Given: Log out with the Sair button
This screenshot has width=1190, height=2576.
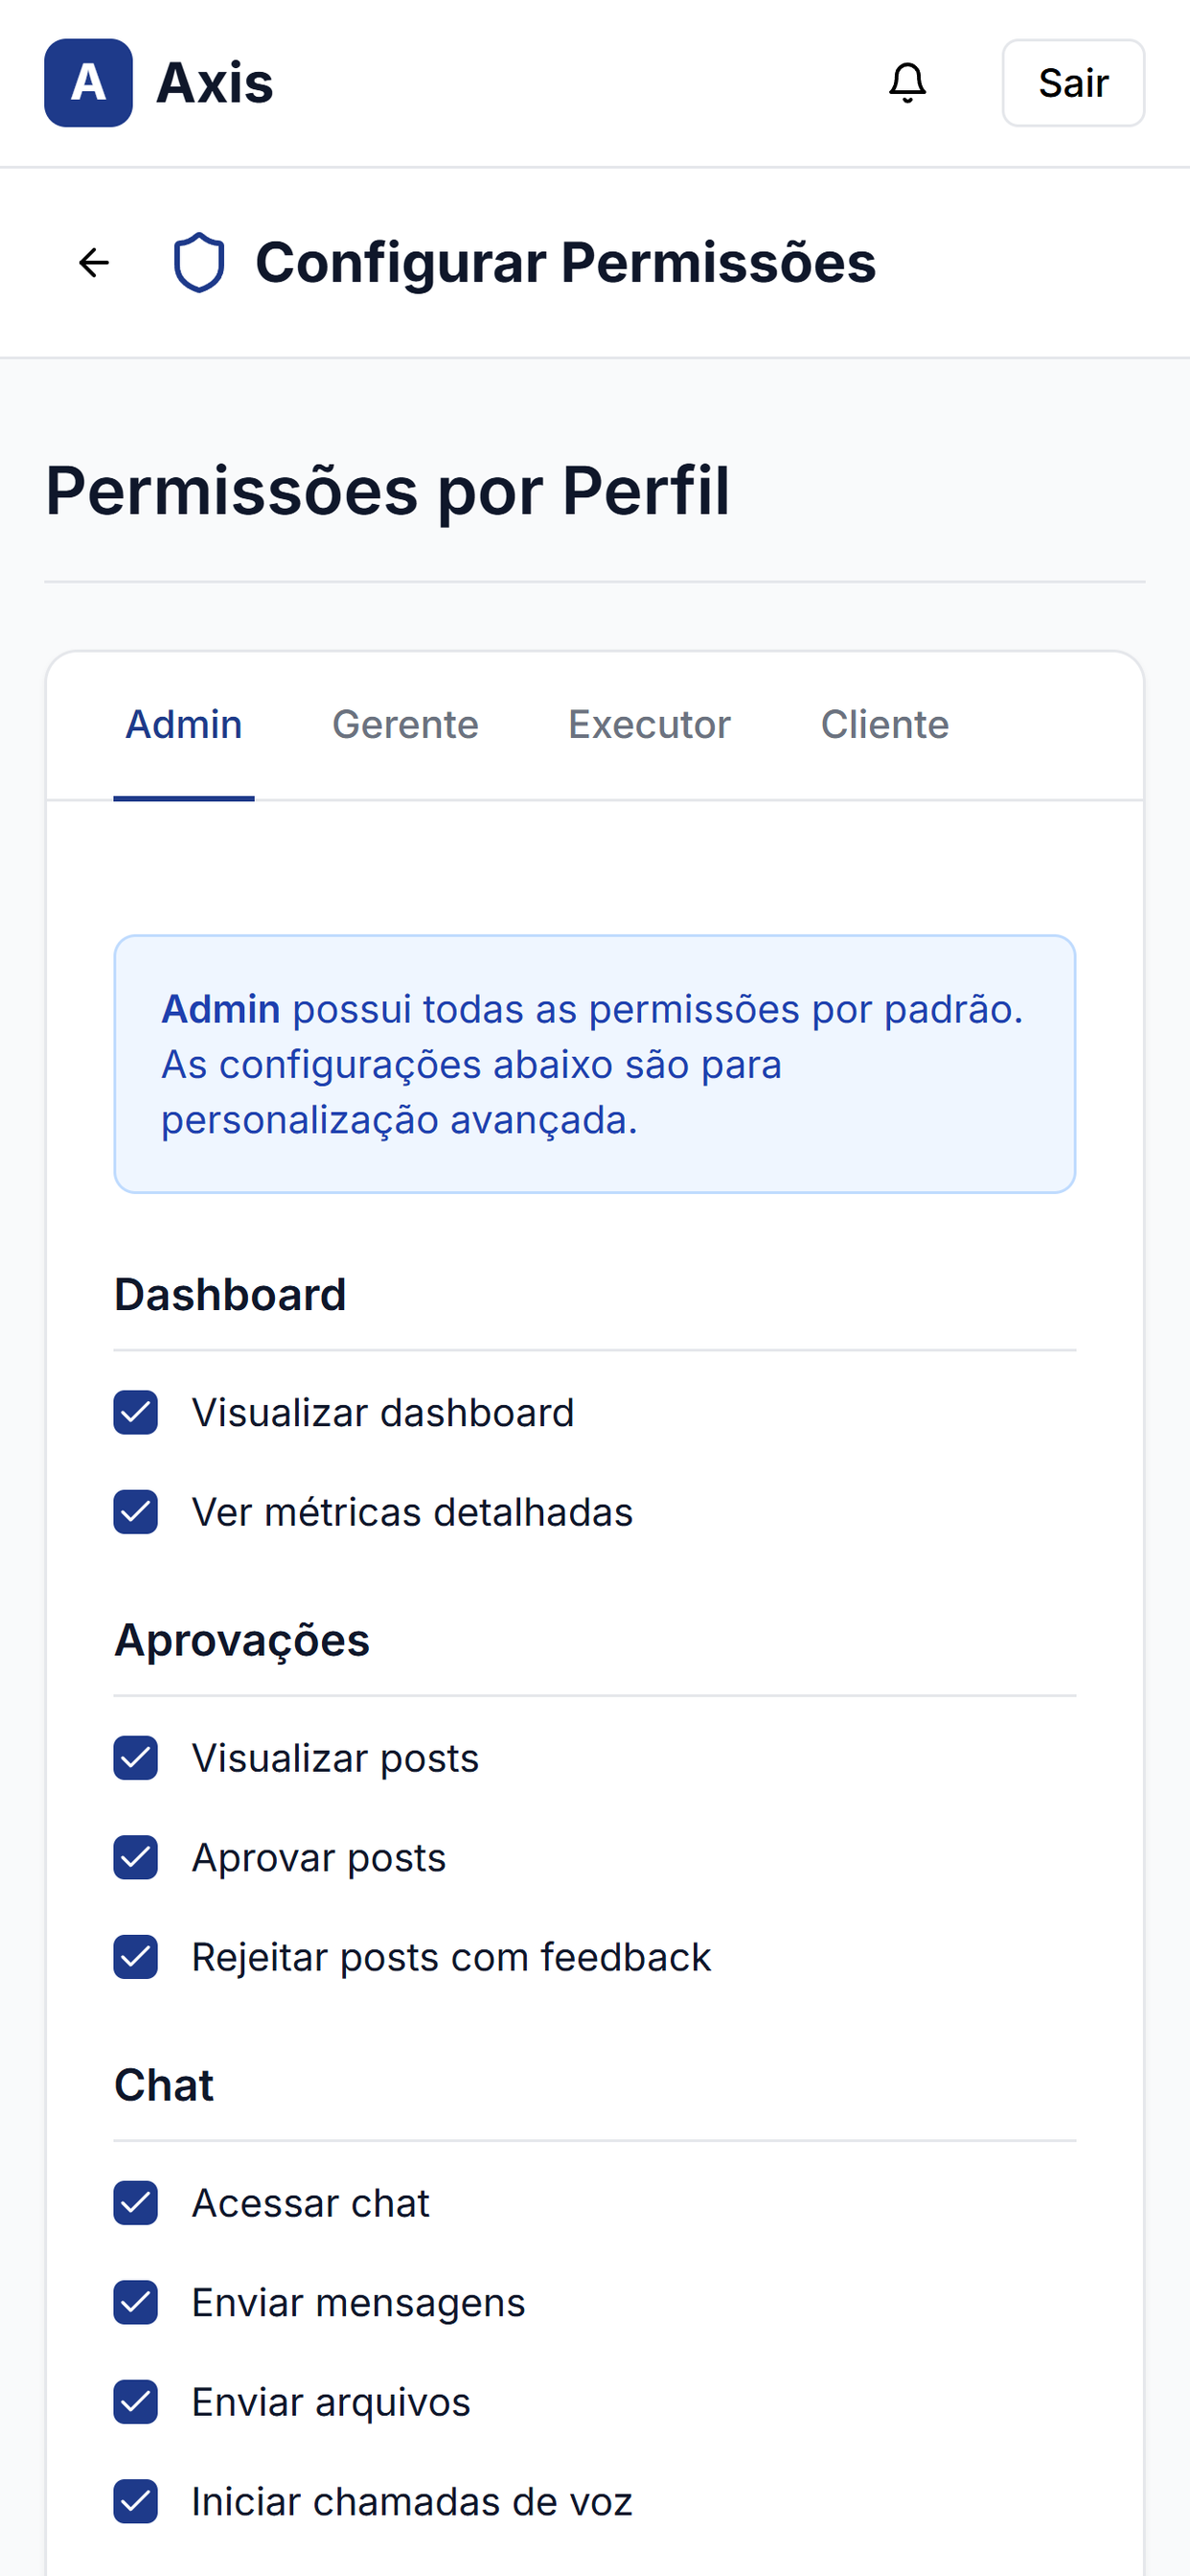Looking at the screenshot, I should [x=1073, y=83].
